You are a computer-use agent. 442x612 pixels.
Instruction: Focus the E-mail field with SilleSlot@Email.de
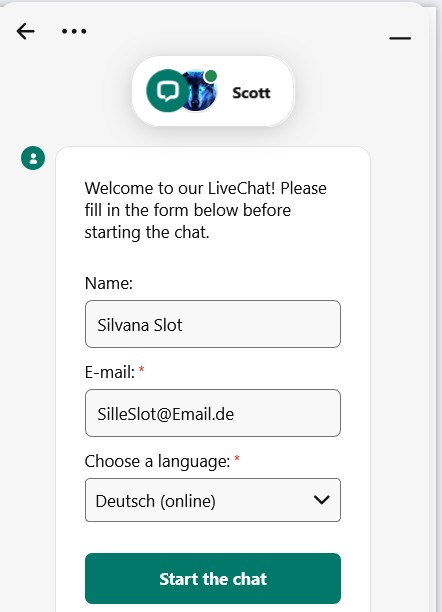213,413
